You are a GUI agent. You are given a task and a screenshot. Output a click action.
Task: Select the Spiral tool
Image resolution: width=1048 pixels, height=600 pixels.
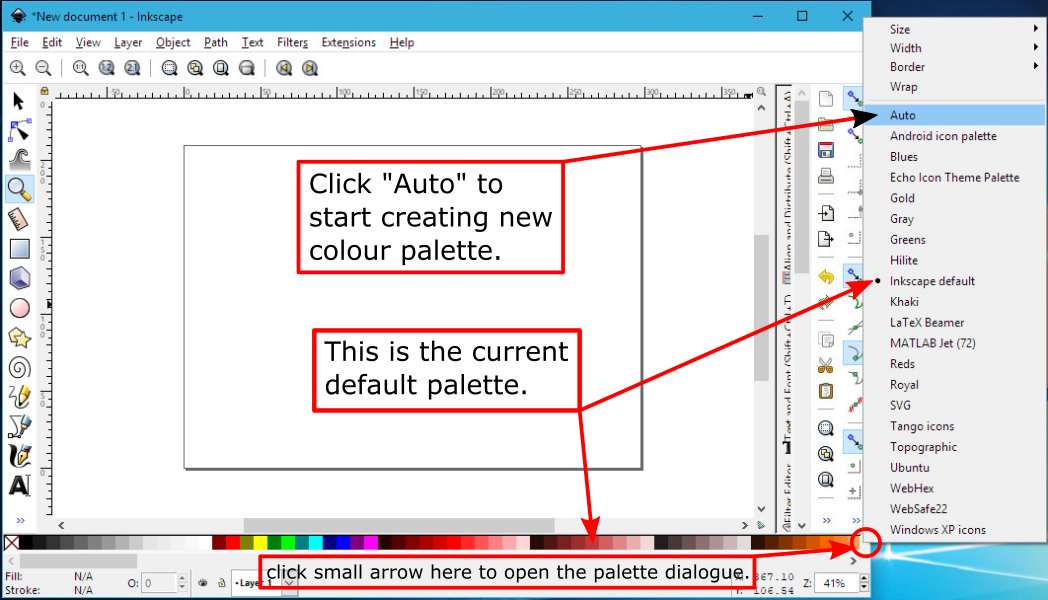tap(19, 367)
